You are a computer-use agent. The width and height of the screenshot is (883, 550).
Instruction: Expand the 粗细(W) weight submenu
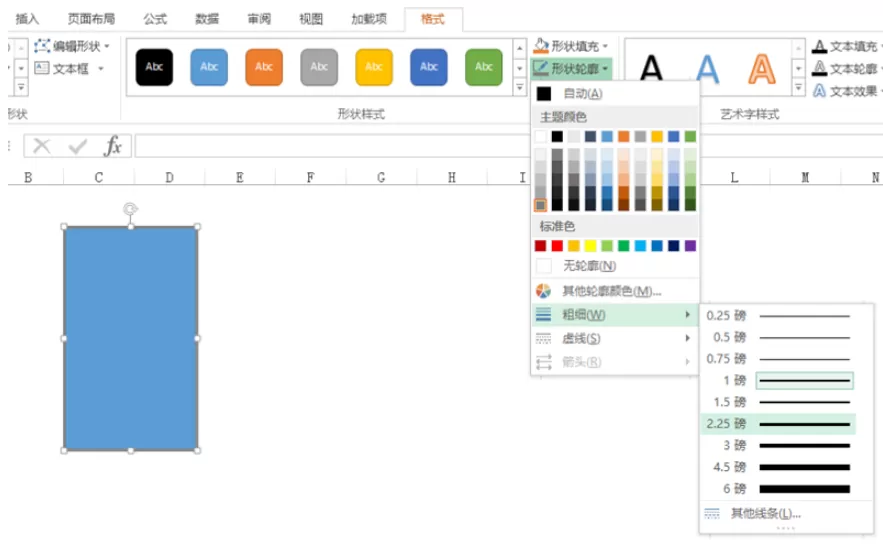[615, 315]
